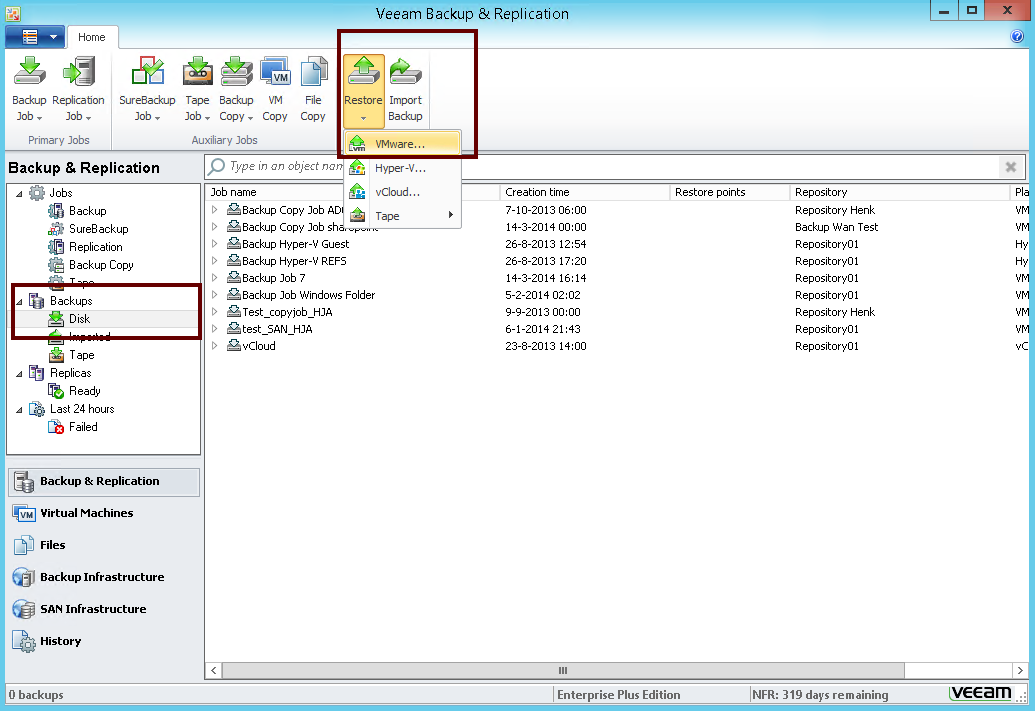The width and height of the screenshot is (1035, 711).
Task: Click Import Backup in the ribbon
Action: pyautogui.click(x=405, y=89)
